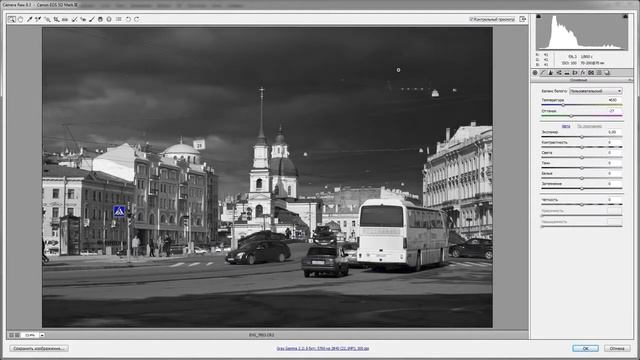Image resolution: width=640 pixels, height=360 pixels.
Task: Click the Тени shadows slider handle
Action: tap(582, 168)
